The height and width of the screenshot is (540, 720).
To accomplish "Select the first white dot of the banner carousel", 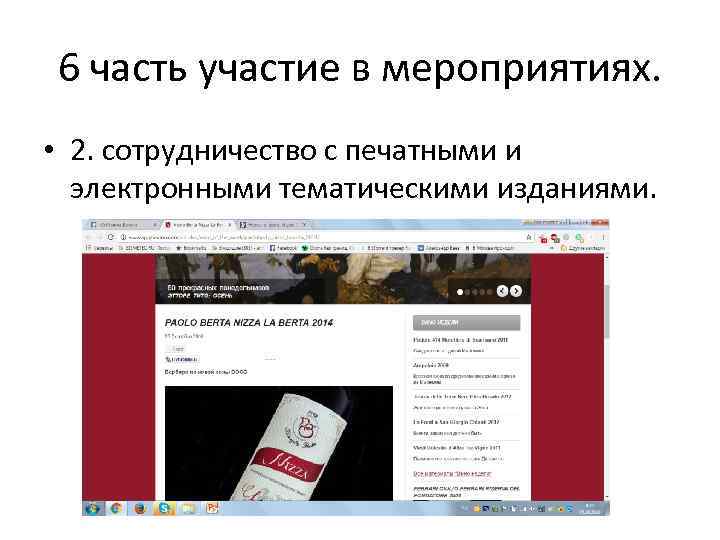I will coord(460,292).
